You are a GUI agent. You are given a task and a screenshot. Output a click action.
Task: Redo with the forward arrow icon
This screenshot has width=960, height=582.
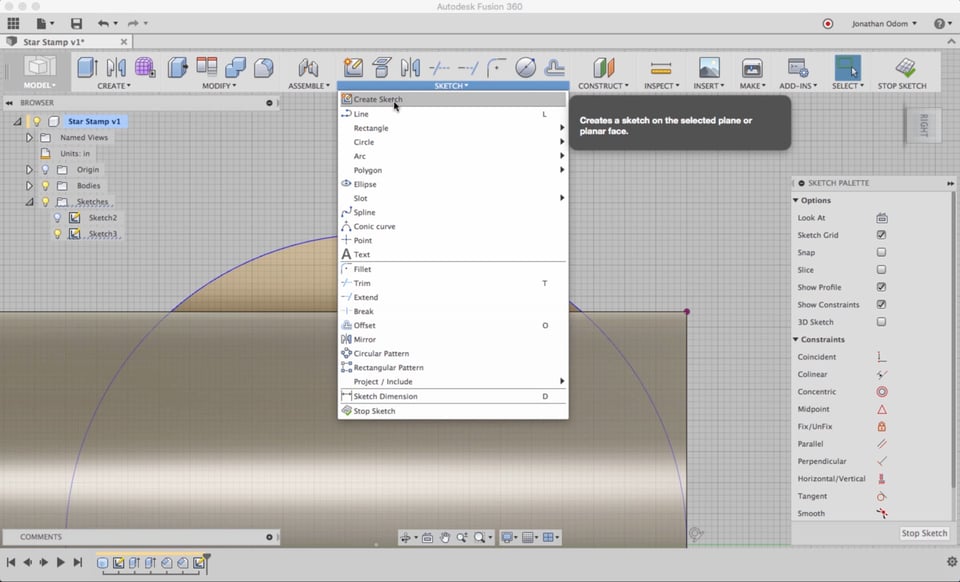pos(133,23)
